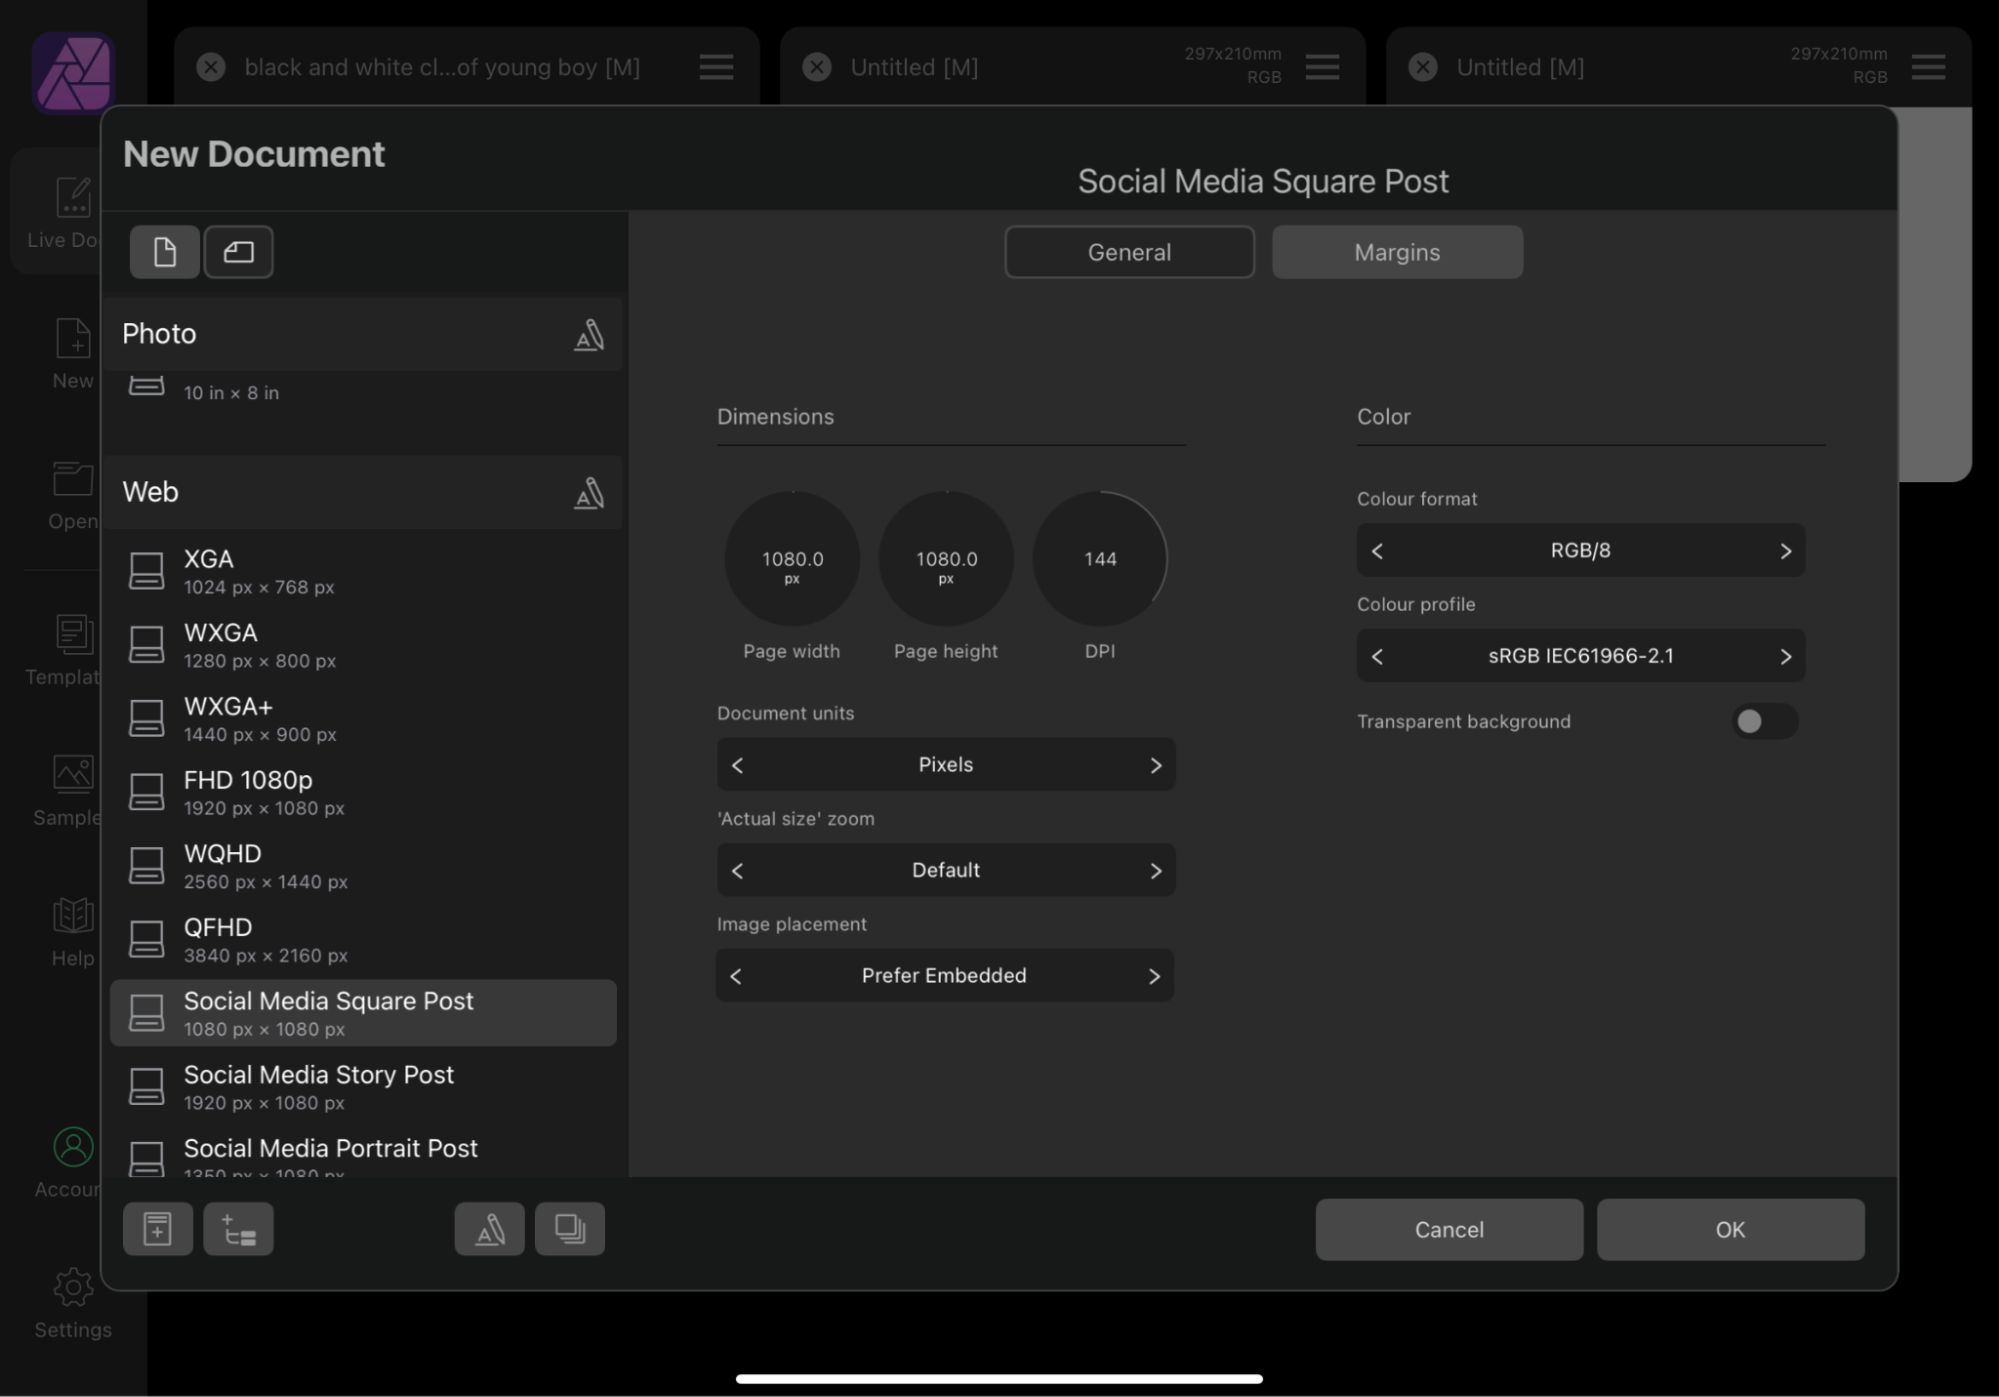The image size is (1999, 1397).
Task: Open Settings gear in sidebar
Action: click(x=73, y=1303)
